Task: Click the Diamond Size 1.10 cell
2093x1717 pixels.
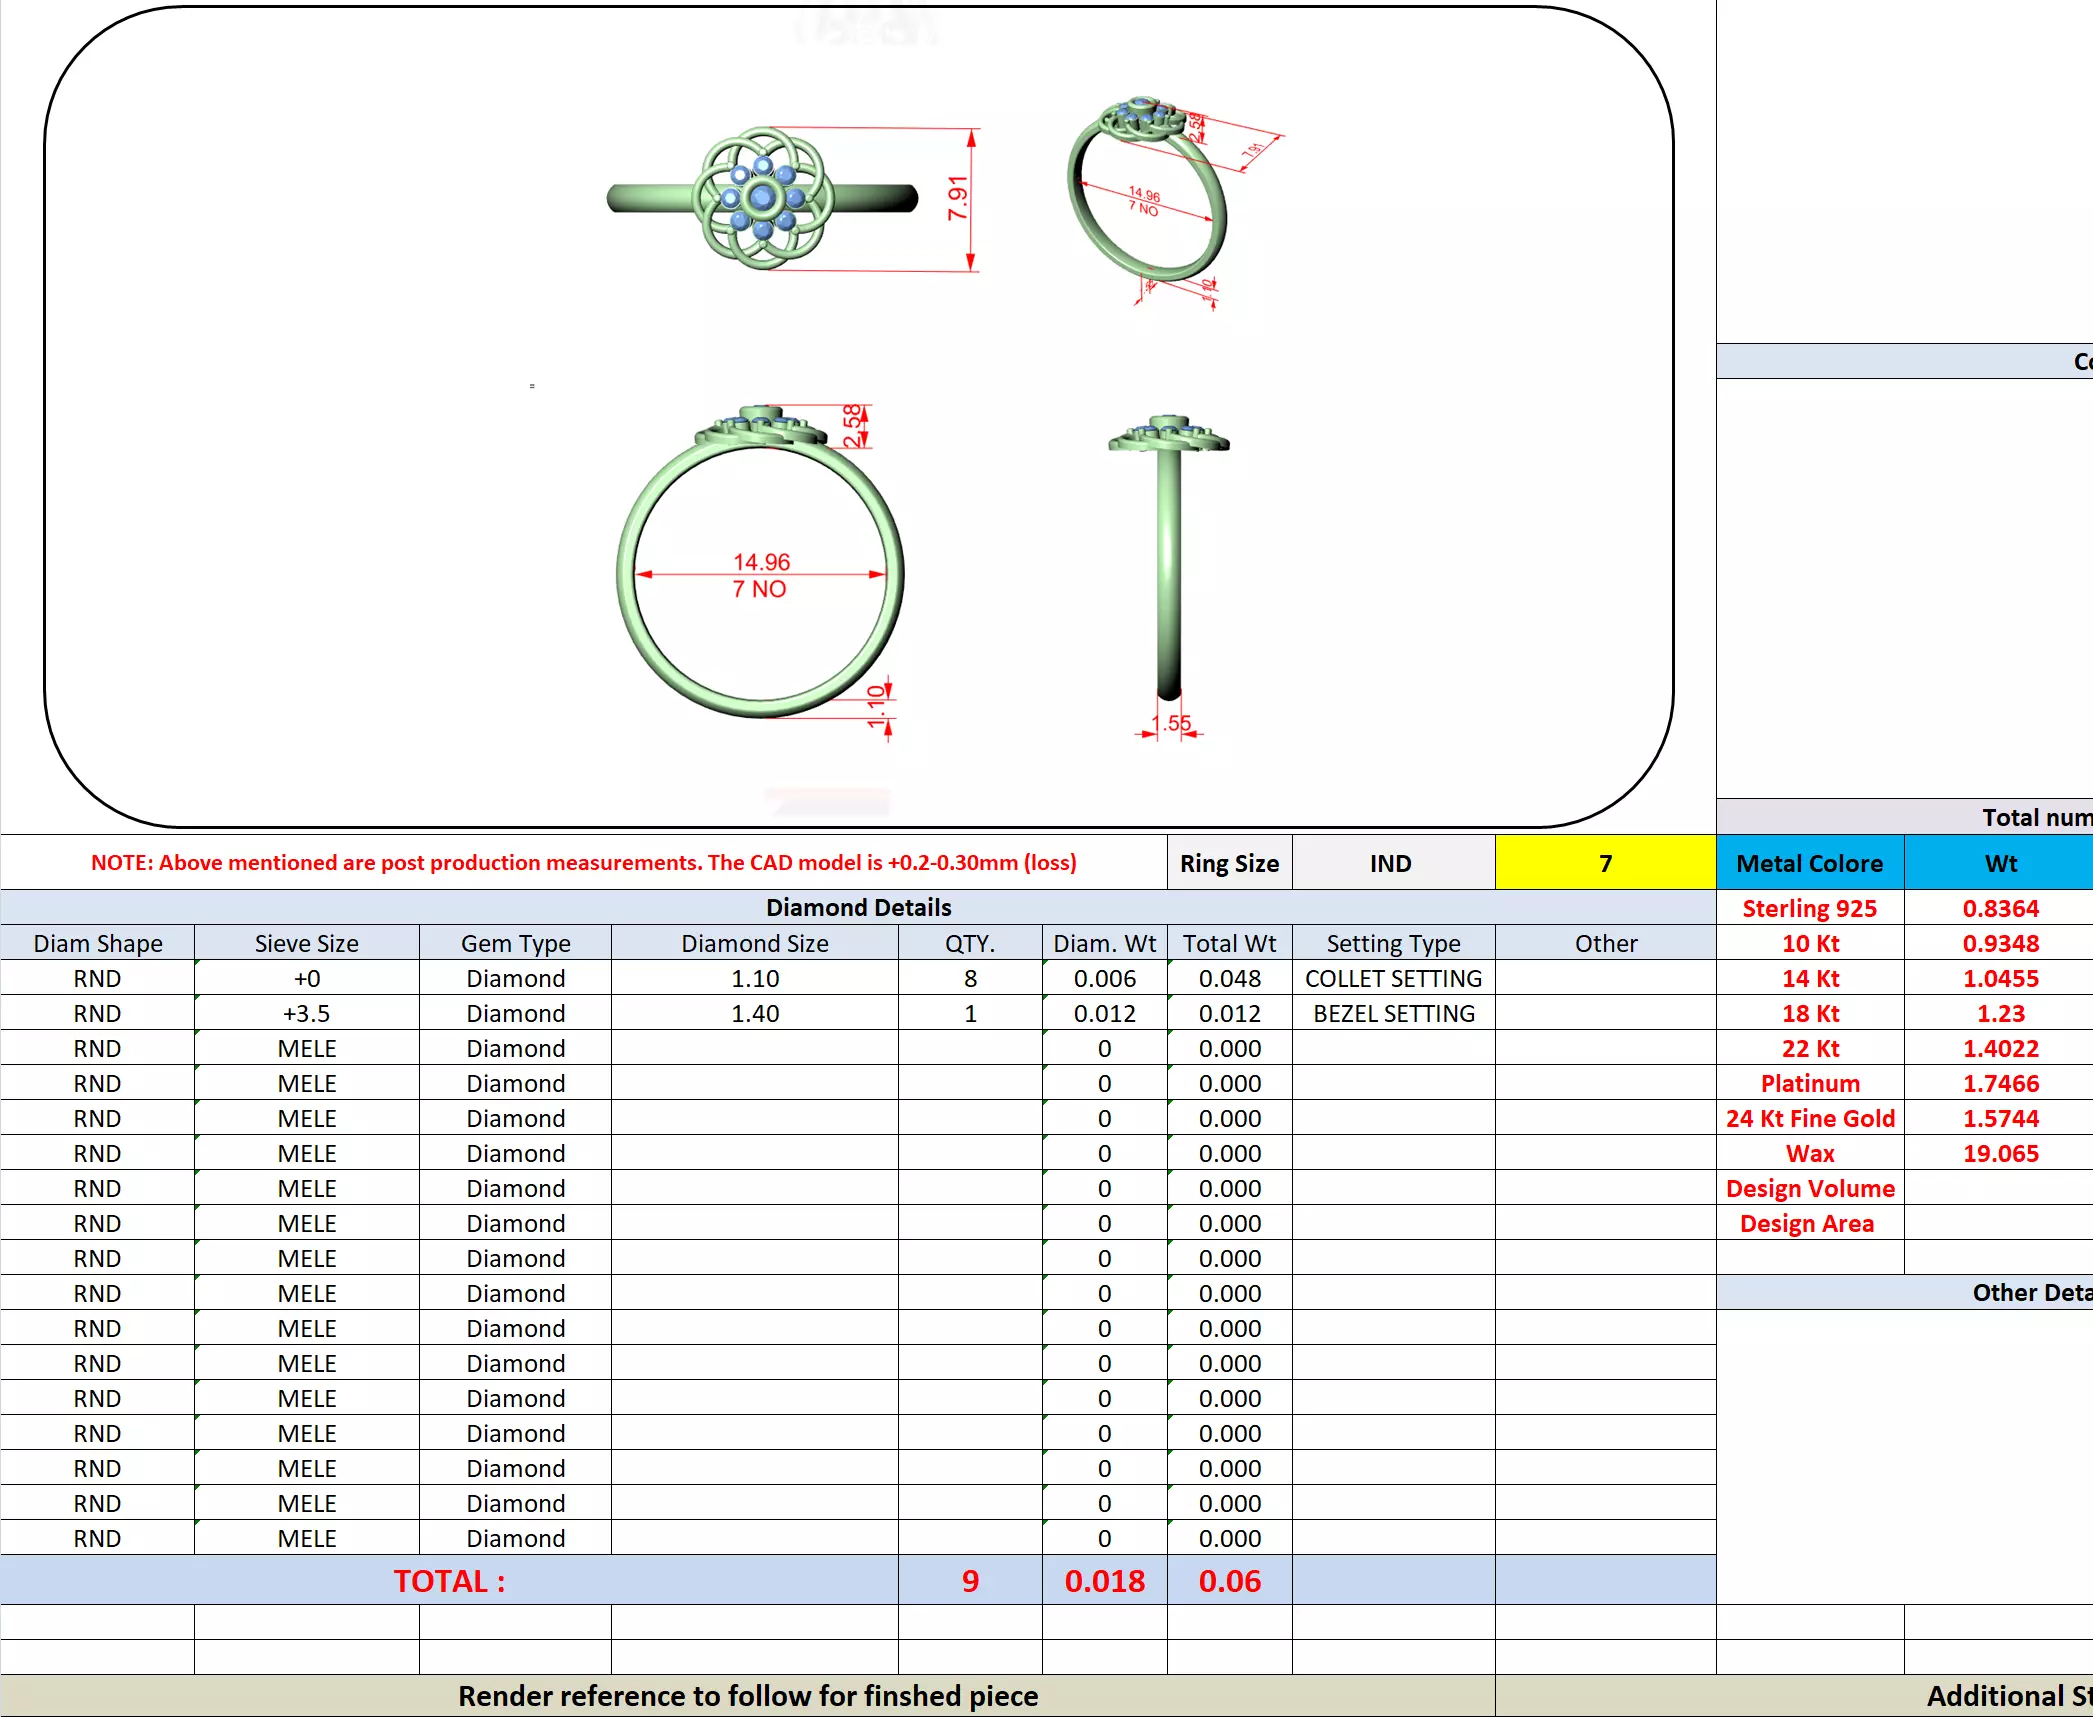Action: coord(754,978)
